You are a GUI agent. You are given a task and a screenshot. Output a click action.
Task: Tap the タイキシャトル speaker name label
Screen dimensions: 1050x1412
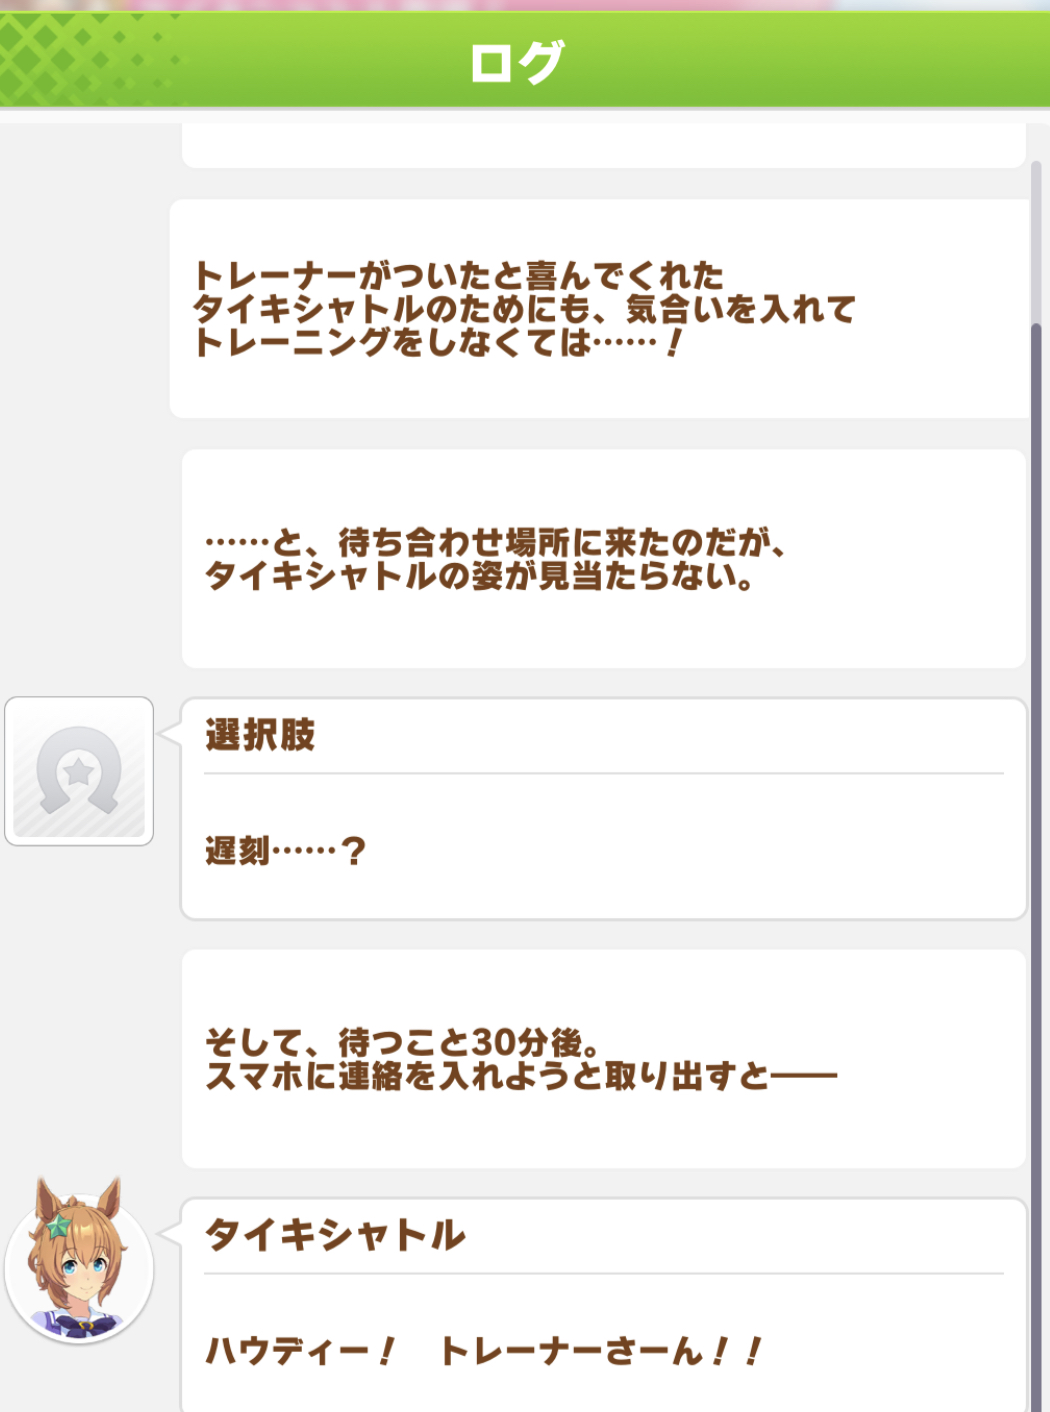(x=335, y=1235)
